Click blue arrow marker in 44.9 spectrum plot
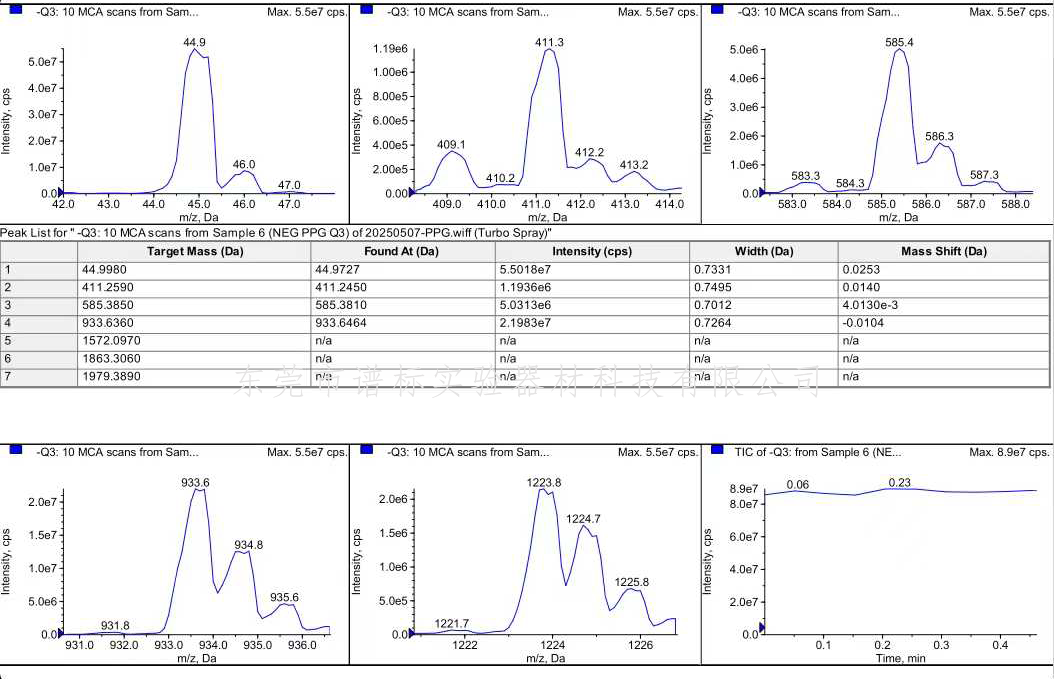Screen dimensions: 1054x679 (x=62, y=191)
